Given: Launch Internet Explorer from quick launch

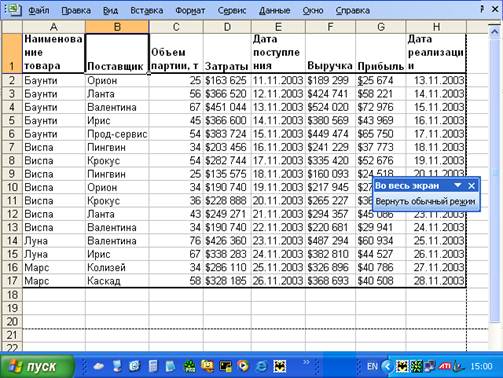Looking at the screenshot, I should [x=262, y=367].
